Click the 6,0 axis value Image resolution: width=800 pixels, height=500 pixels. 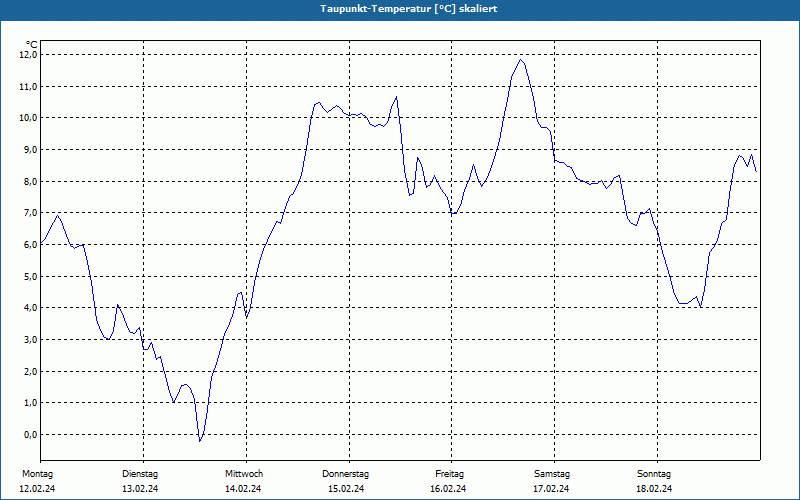pyautogui.click(x=30, y=244)
